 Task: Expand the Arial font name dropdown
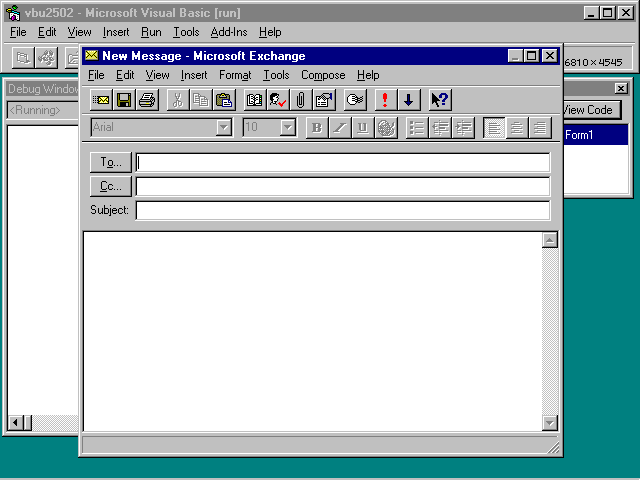click(224, 127)
